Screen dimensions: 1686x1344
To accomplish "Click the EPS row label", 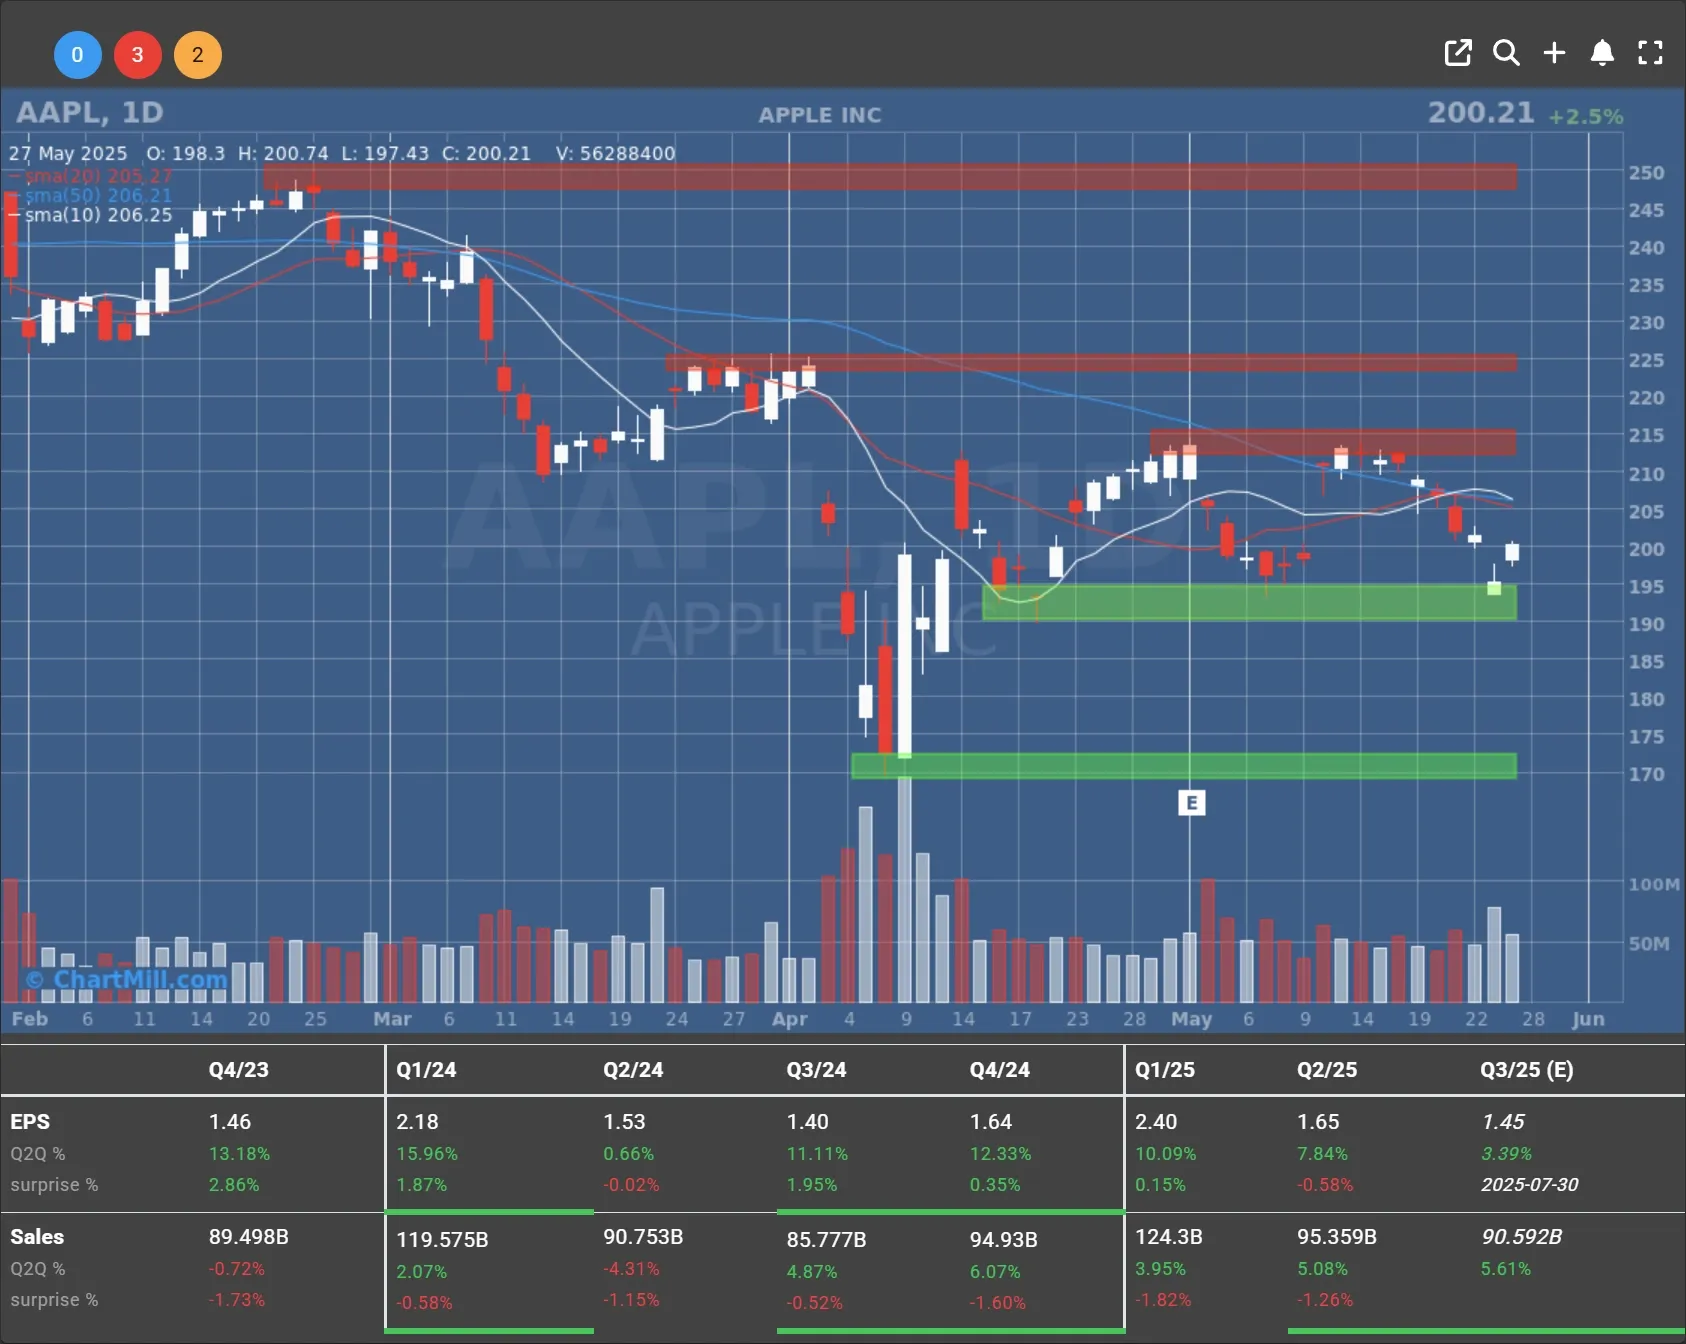I will [30, 1122].
